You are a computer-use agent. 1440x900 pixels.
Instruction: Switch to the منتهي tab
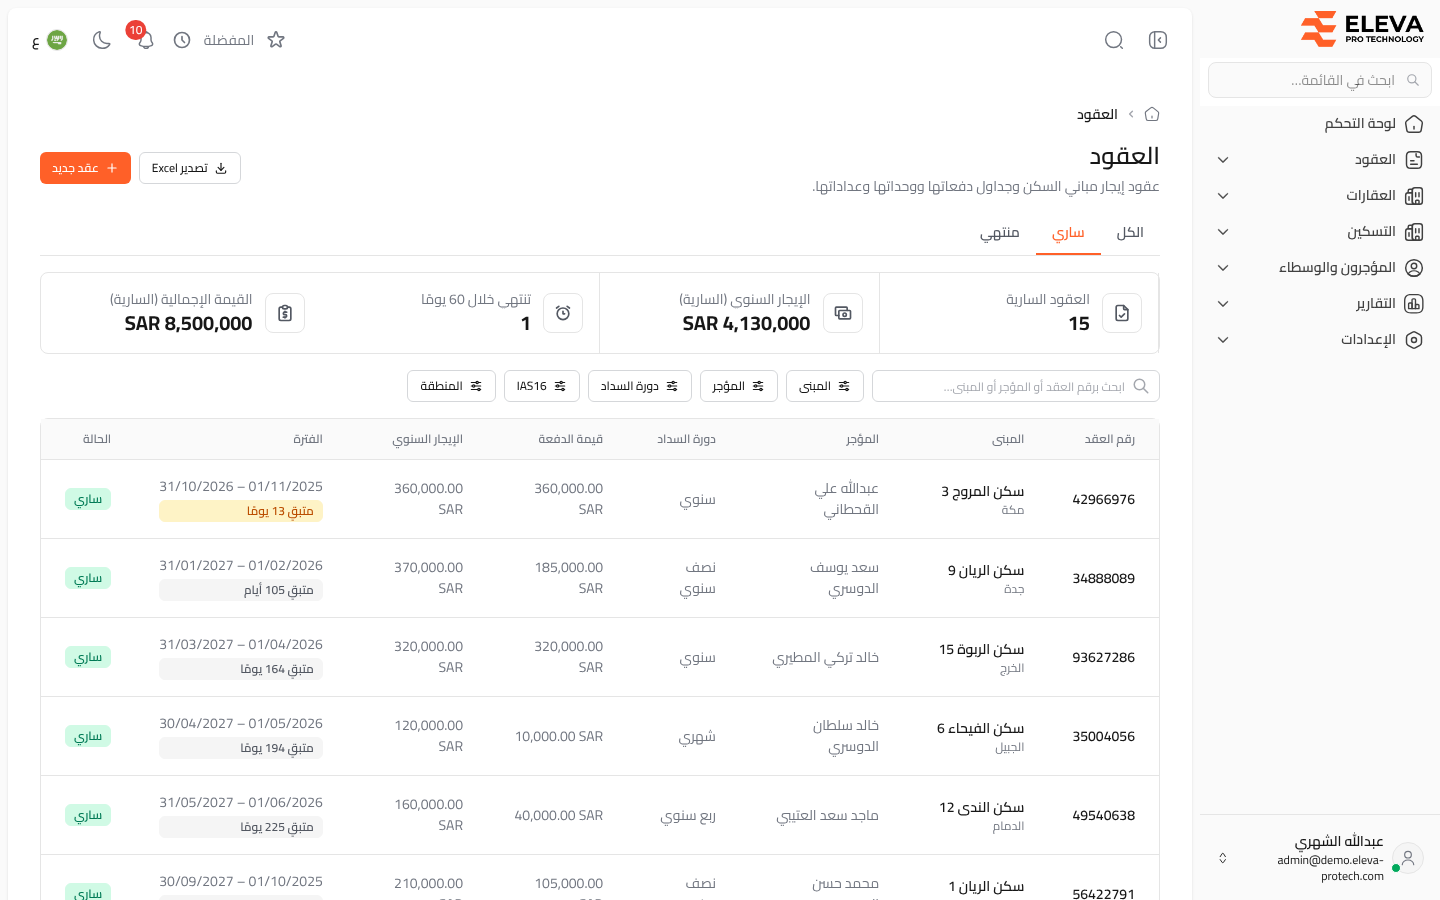pos(999,233)
